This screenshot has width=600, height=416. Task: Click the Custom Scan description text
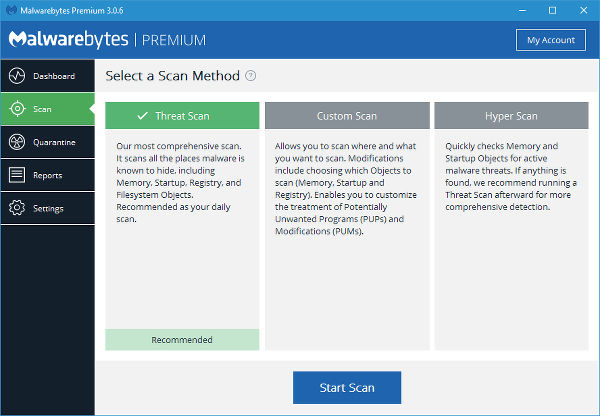[x=346, y=189]
